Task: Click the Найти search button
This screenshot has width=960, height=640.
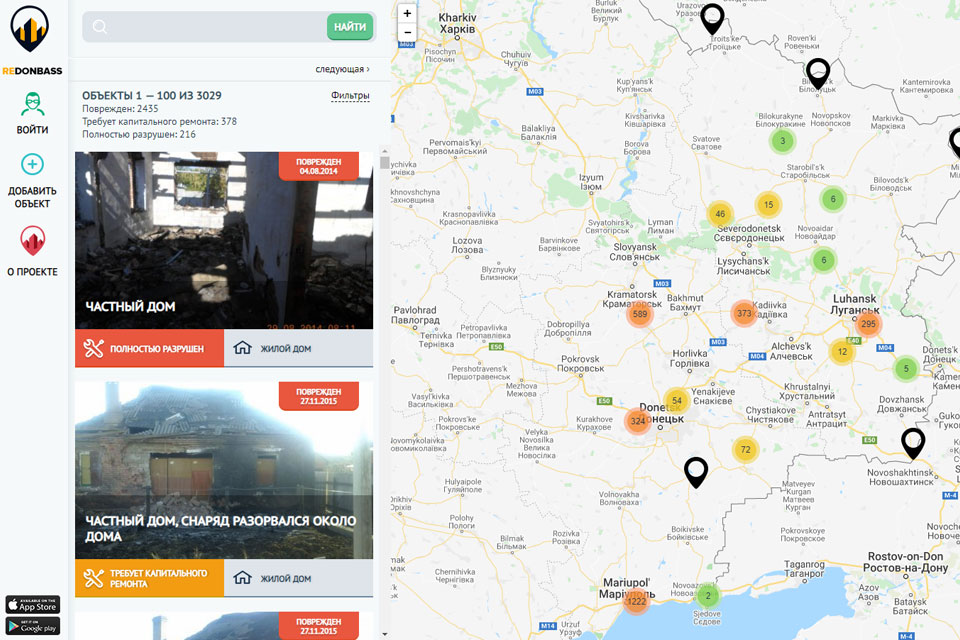Action: point(350,27)
